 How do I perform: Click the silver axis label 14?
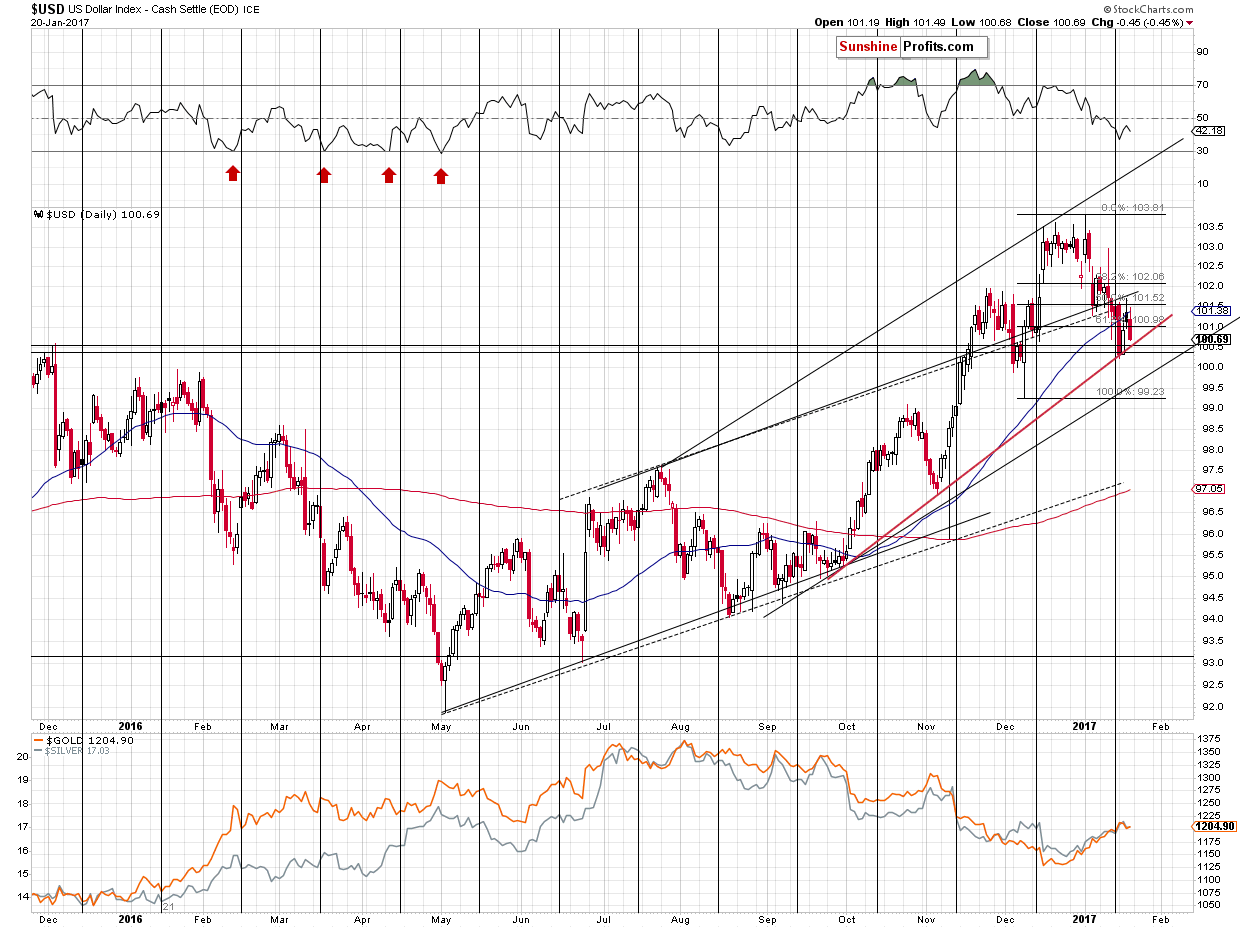coord(21,897)
